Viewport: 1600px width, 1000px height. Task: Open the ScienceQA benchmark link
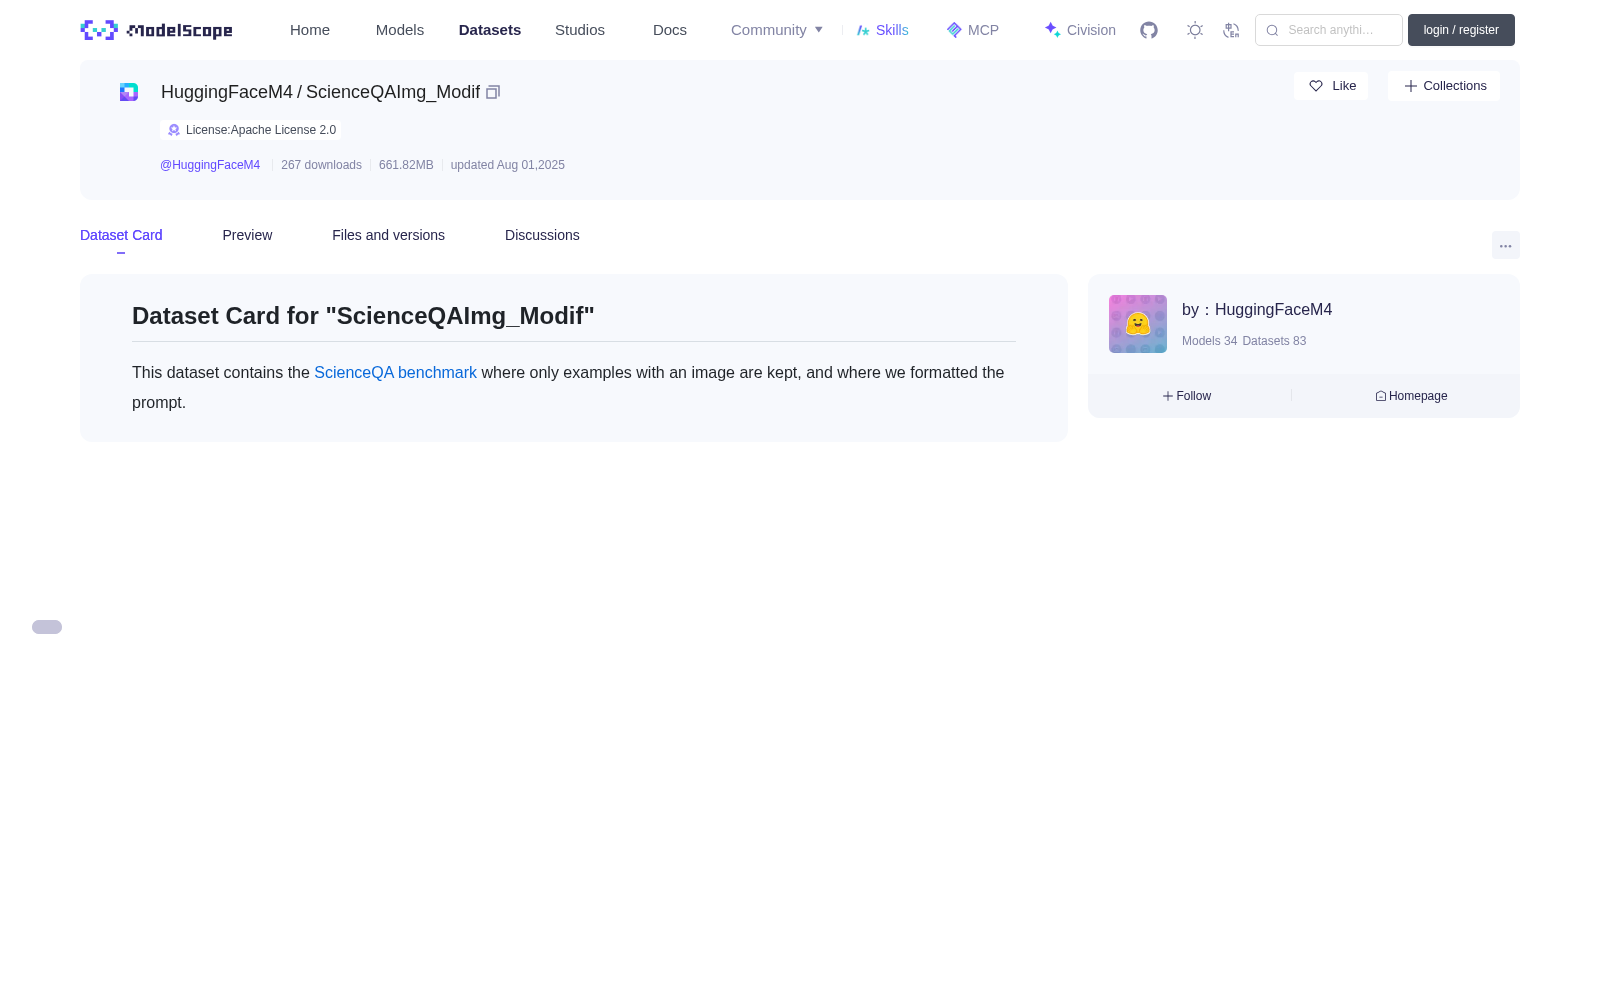(x=395, y=372)
